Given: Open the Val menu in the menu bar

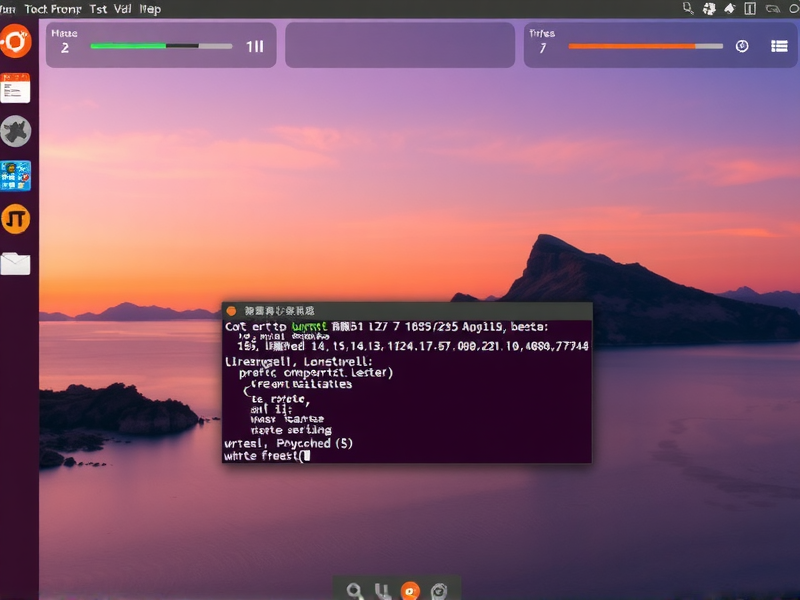Looking at the screenshot, I should 122,9.
